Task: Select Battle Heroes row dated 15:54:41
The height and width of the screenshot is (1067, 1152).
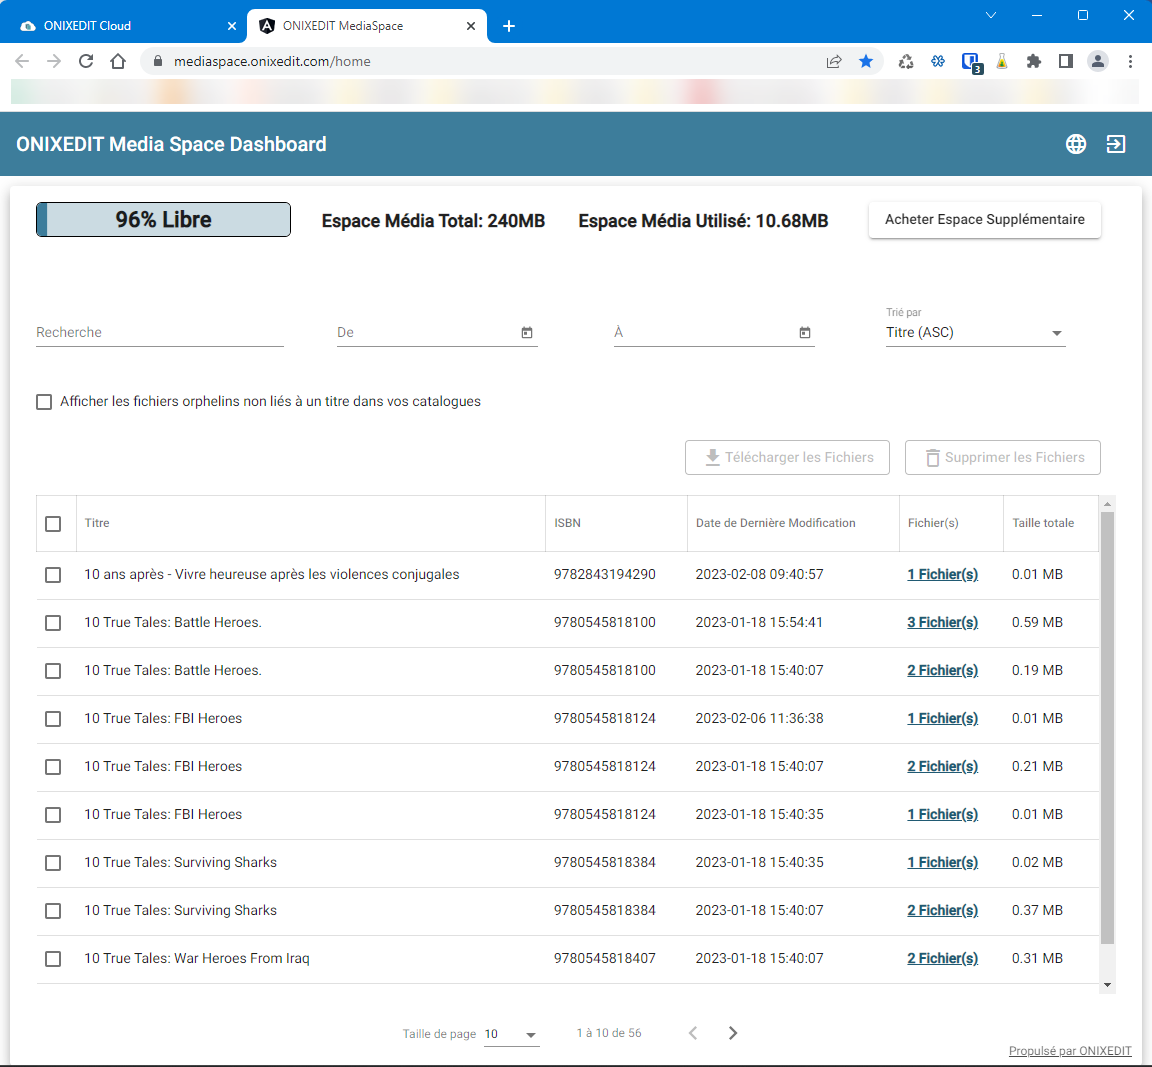Action: (53, 623)
